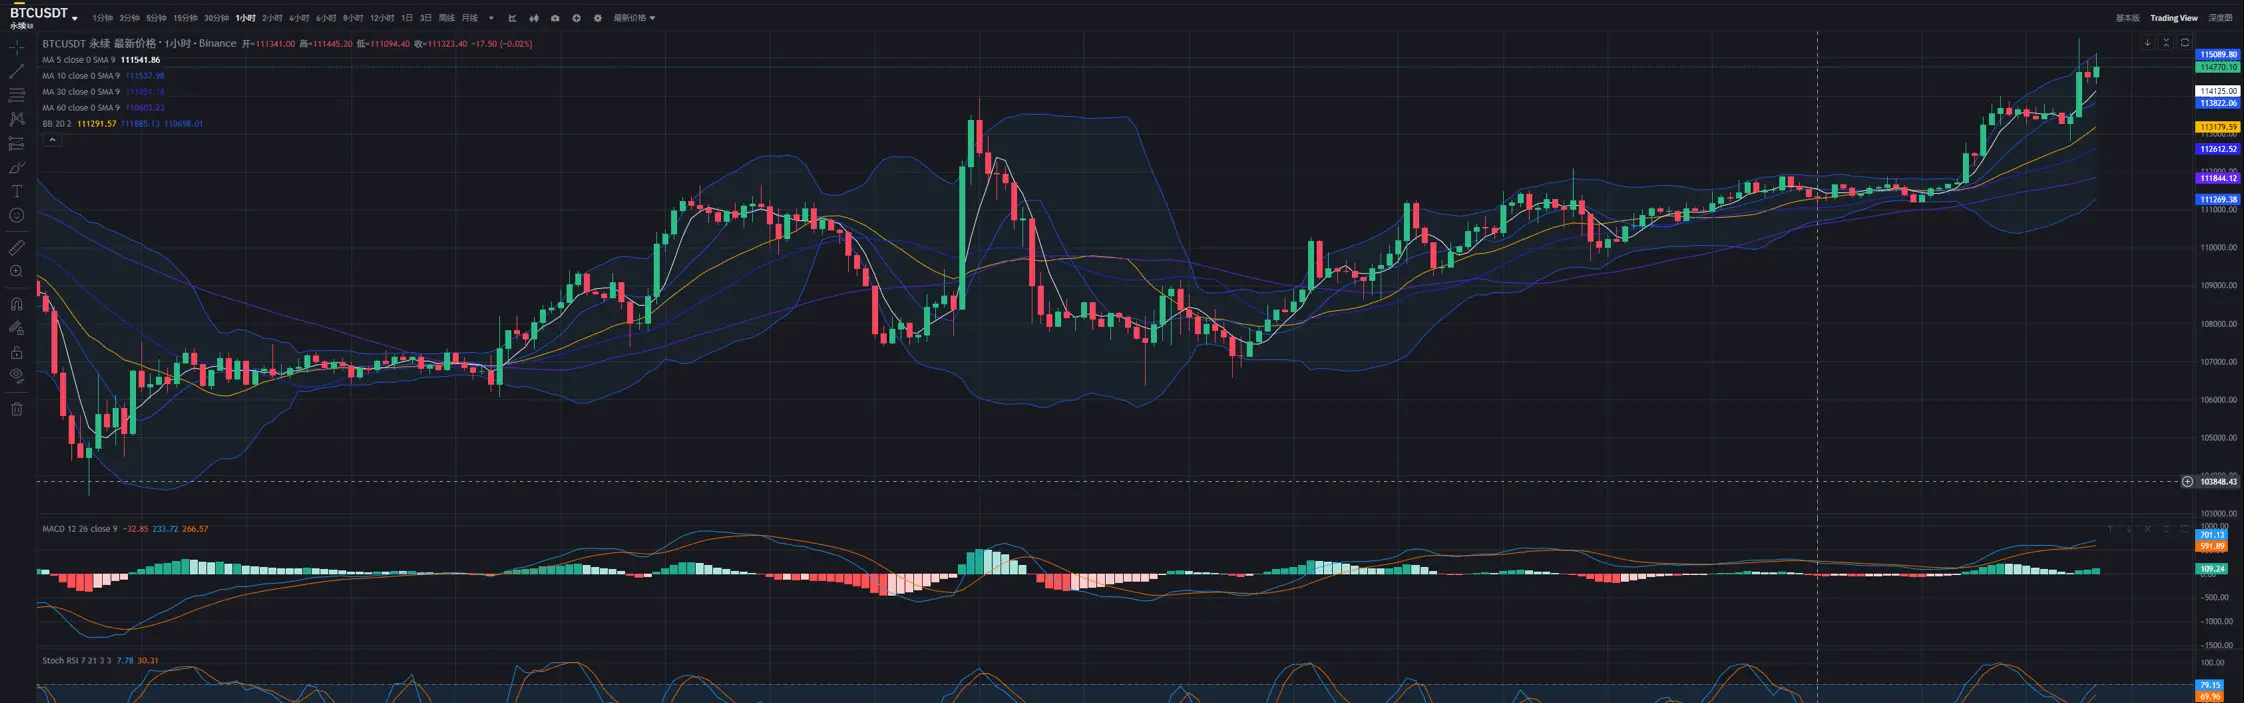Image resolution: width=2244 pixels, height=703 pixels.
Task: Click the collapse arrows icon above price scale
Action: [x=2166, y=43]
